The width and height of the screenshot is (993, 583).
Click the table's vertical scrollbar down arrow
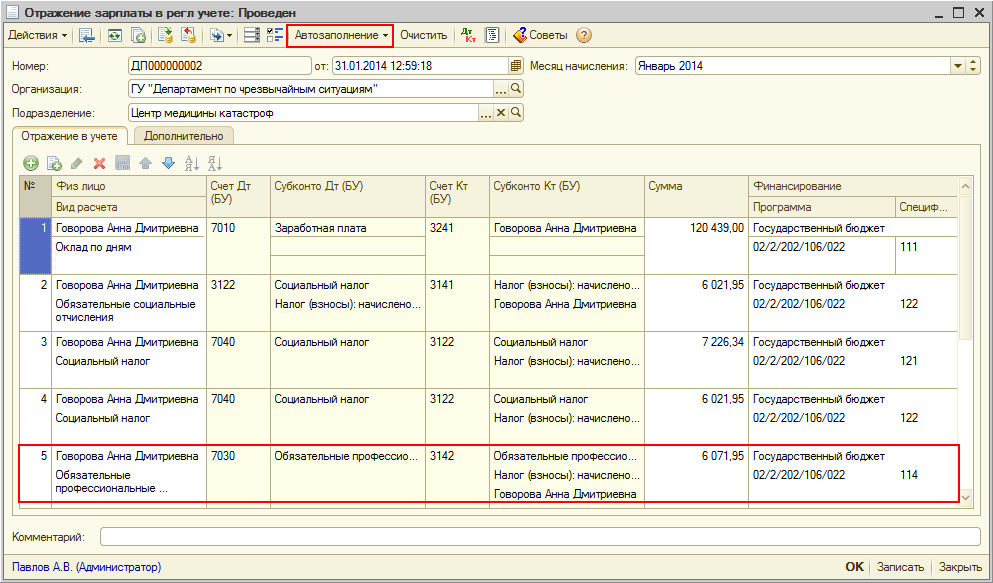(x=965, y=497)
